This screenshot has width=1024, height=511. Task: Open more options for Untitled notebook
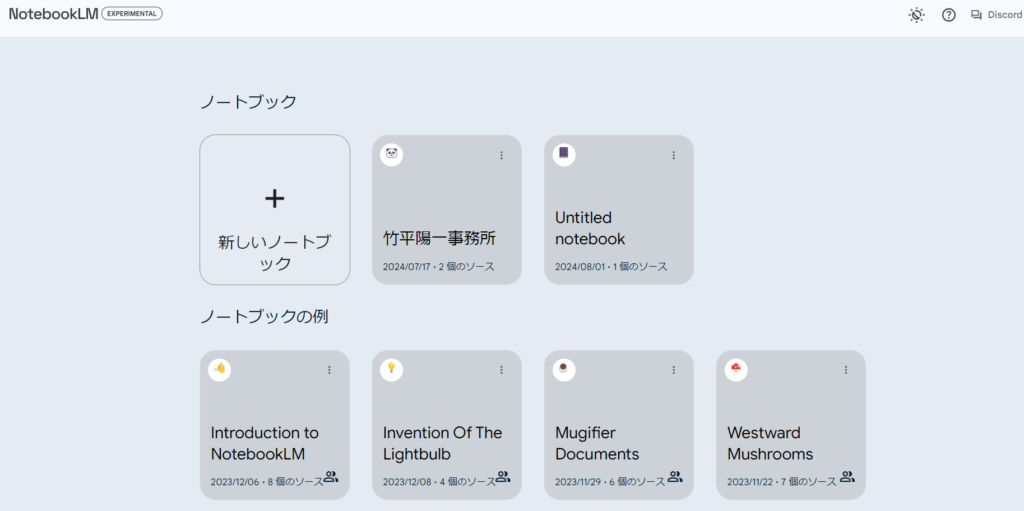coord(674,156)
